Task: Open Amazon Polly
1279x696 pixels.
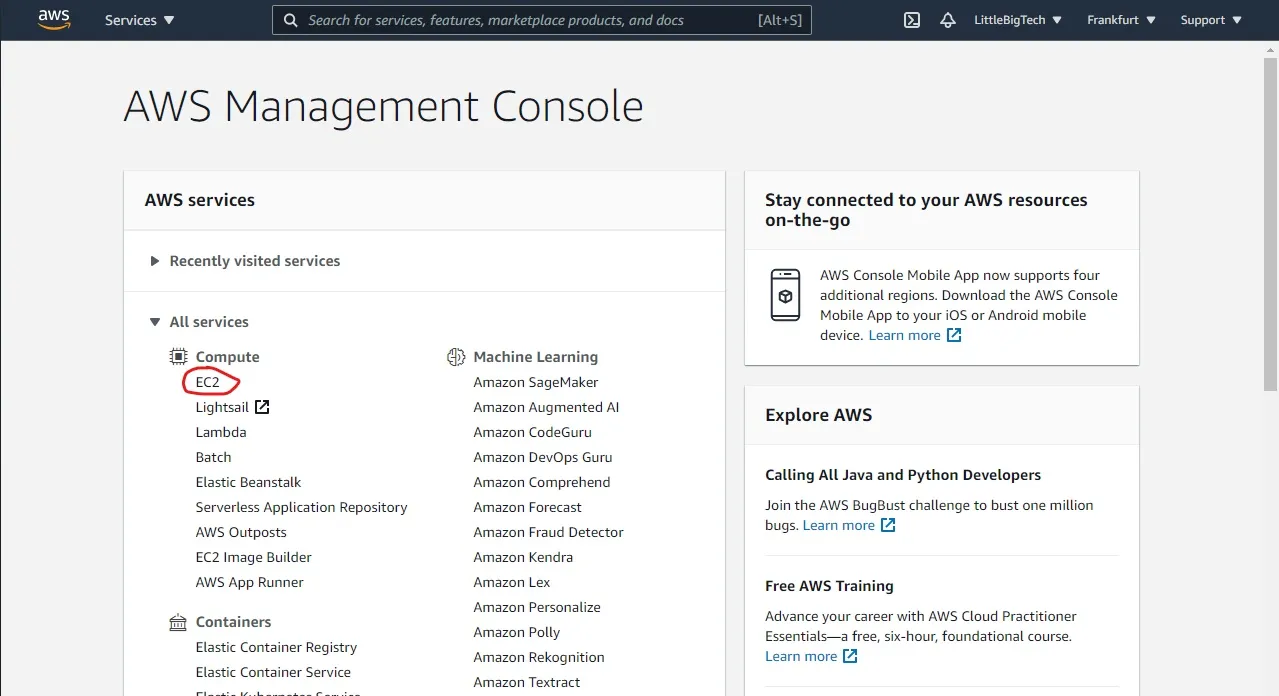Action: [517, 632]
